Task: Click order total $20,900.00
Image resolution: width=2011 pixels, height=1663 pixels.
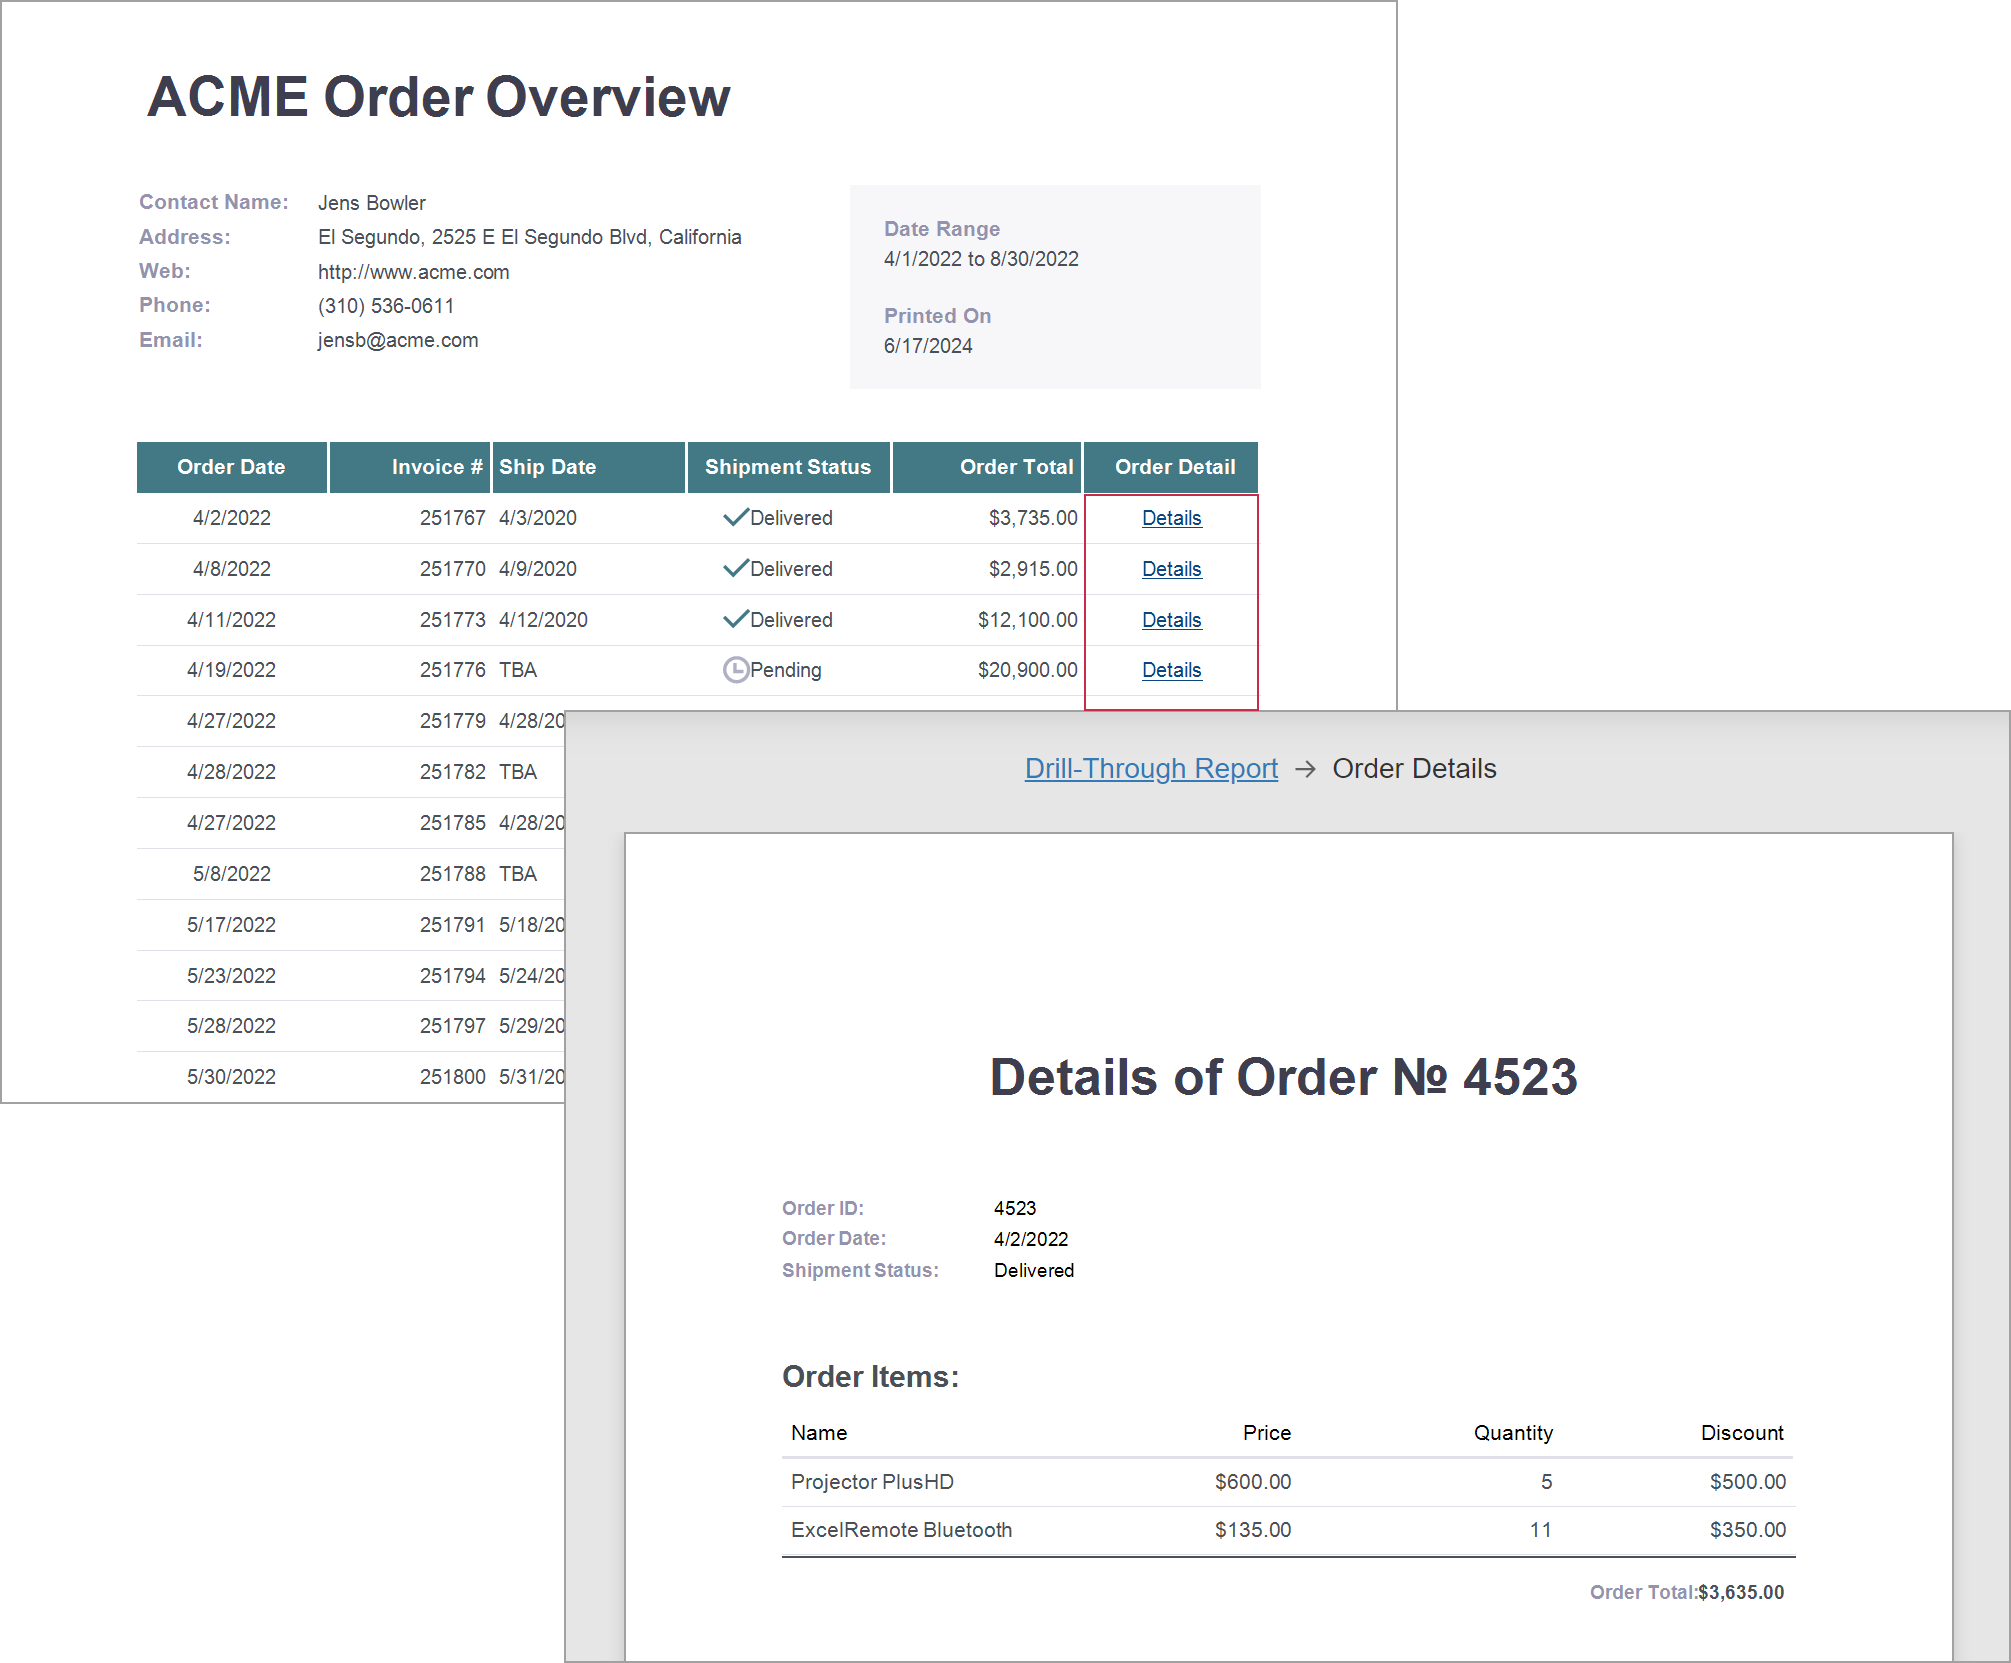Action: pyautogui.click(x=1028, y=670)
